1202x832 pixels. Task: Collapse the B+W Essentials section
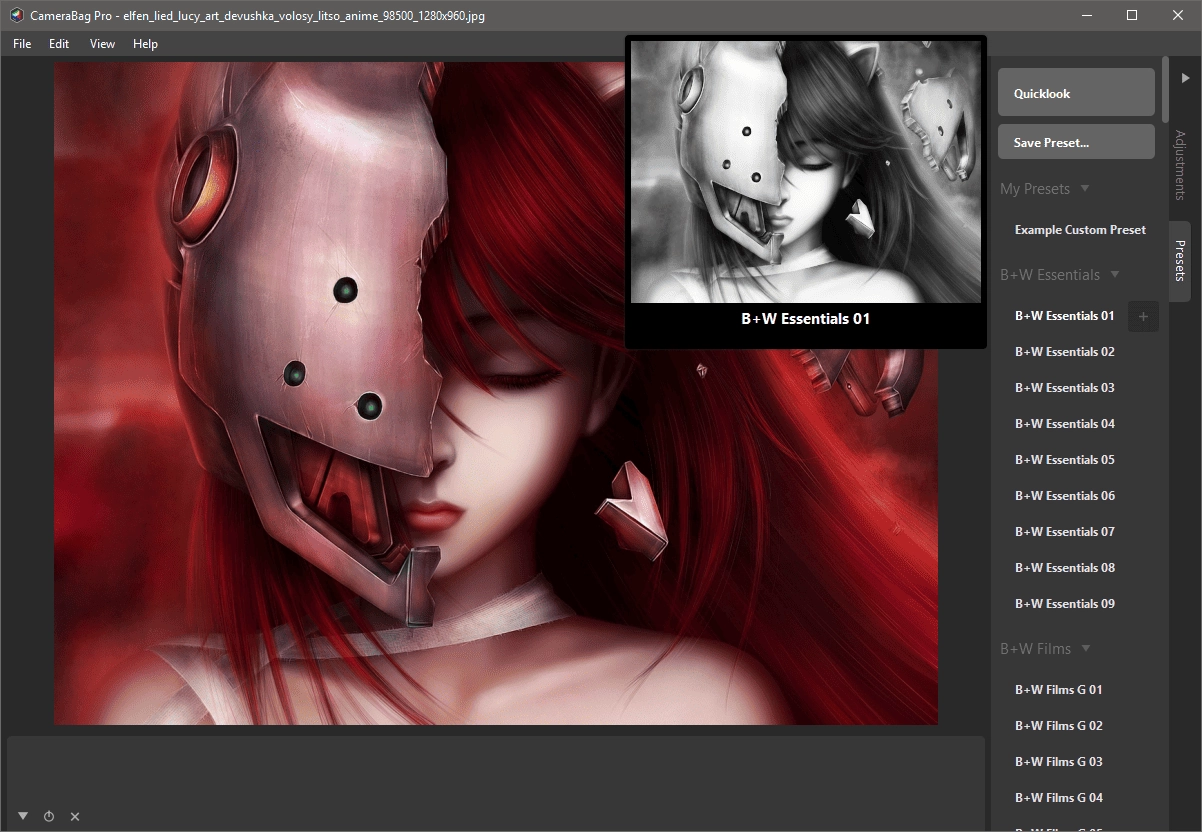tap(1115, 275)
